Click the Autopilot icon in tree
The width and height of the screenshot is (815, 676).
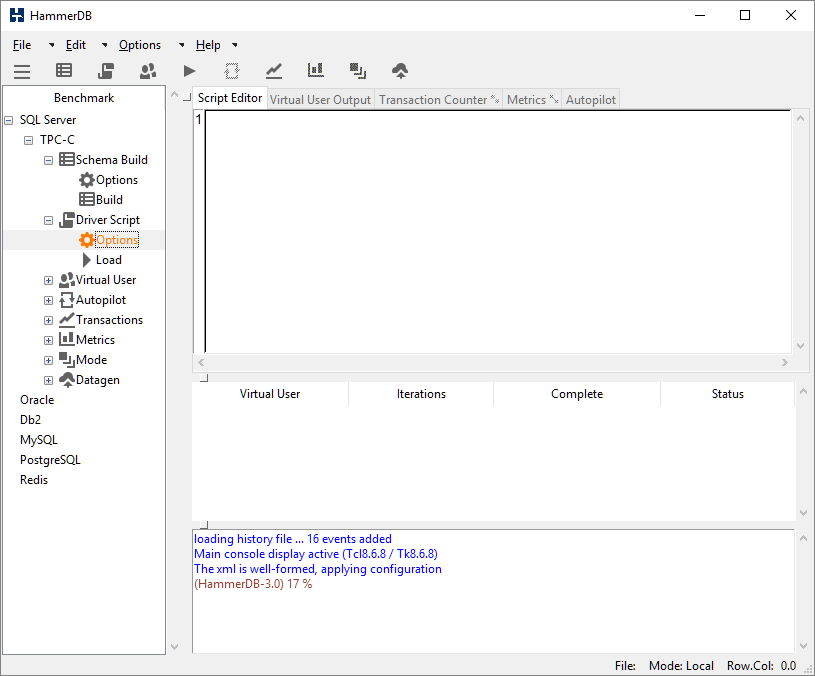click(67, 300)
